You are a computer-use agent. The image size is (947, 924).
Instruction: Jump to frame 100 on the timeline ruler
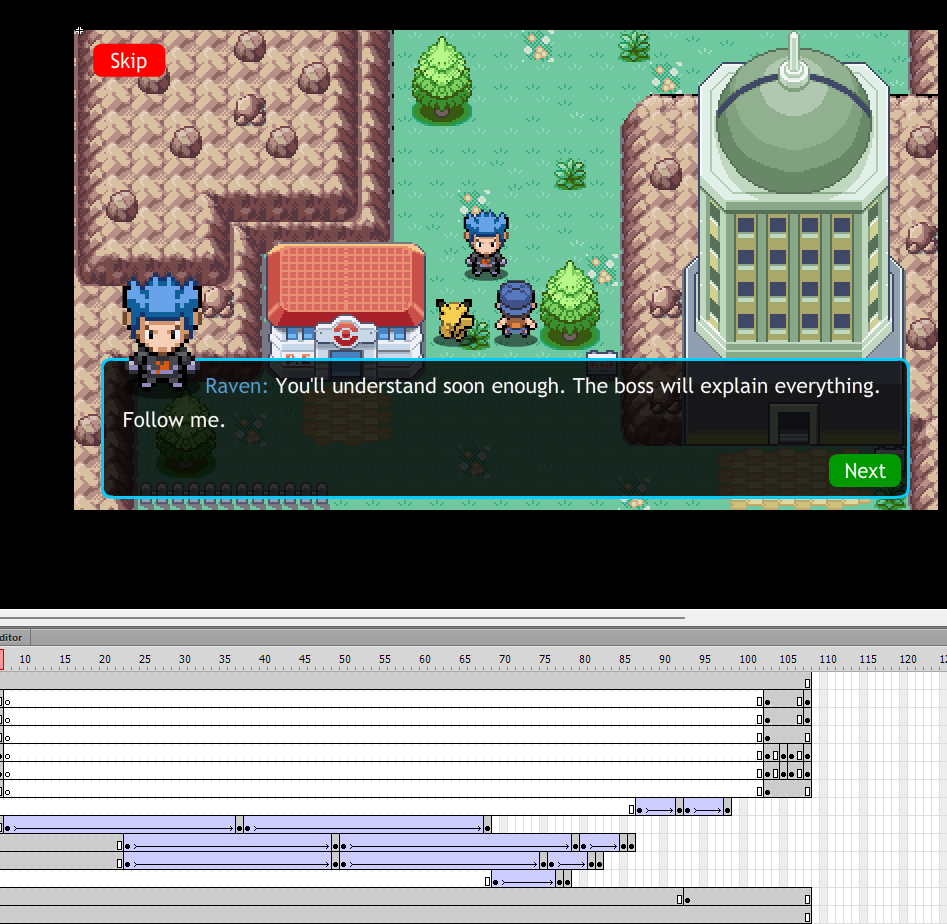coord(748,659)
